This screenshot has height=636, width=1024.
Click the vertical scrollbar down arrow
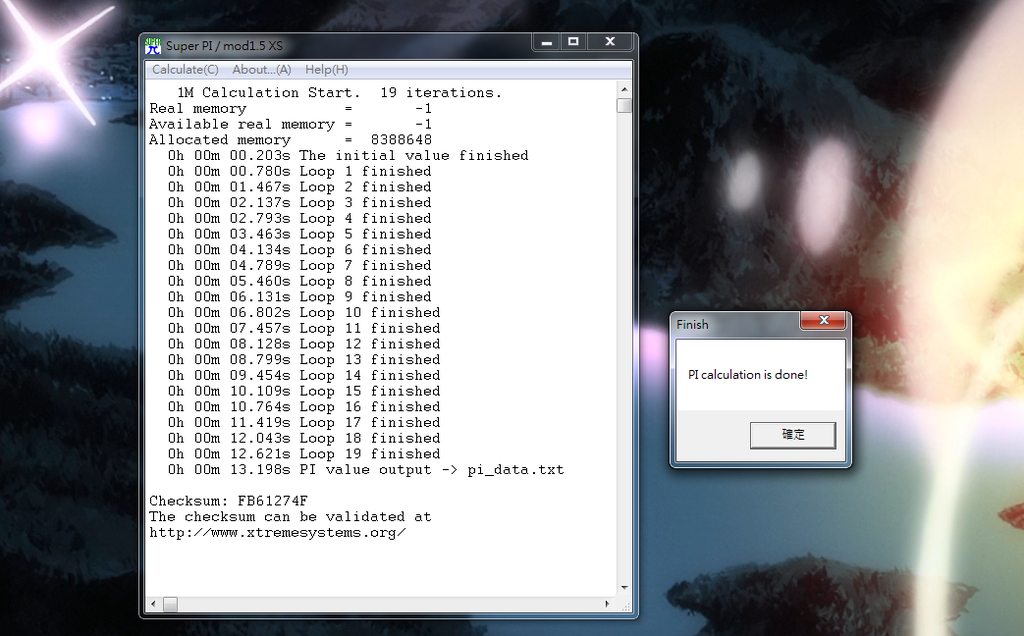624,588
